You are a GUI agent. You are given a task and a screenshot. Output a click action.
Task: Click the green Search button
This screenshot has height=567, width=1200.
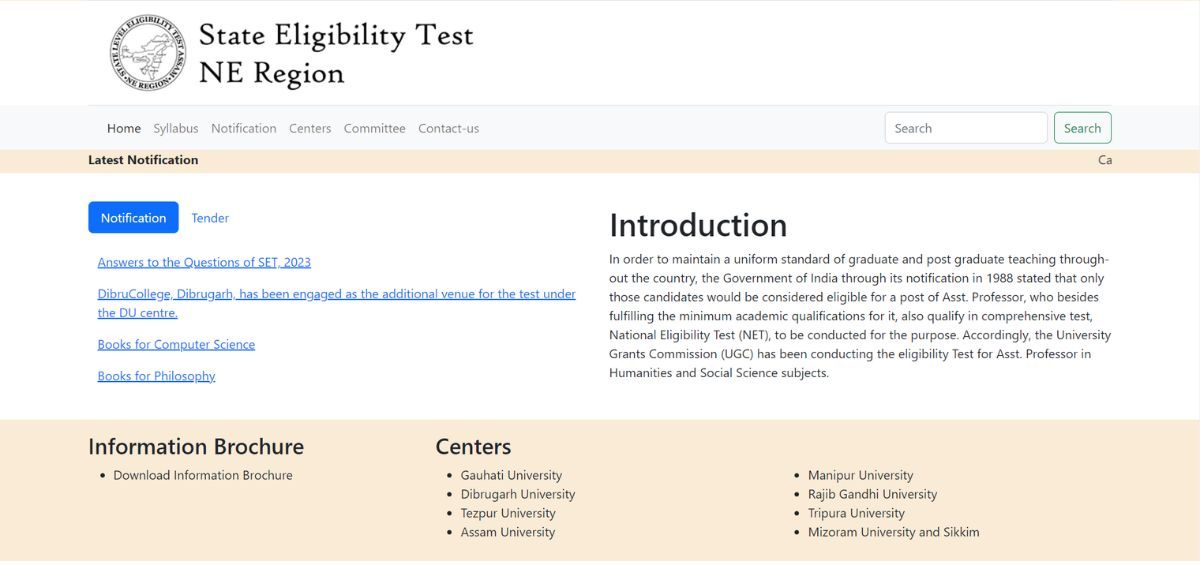(x=1082, y=128)
